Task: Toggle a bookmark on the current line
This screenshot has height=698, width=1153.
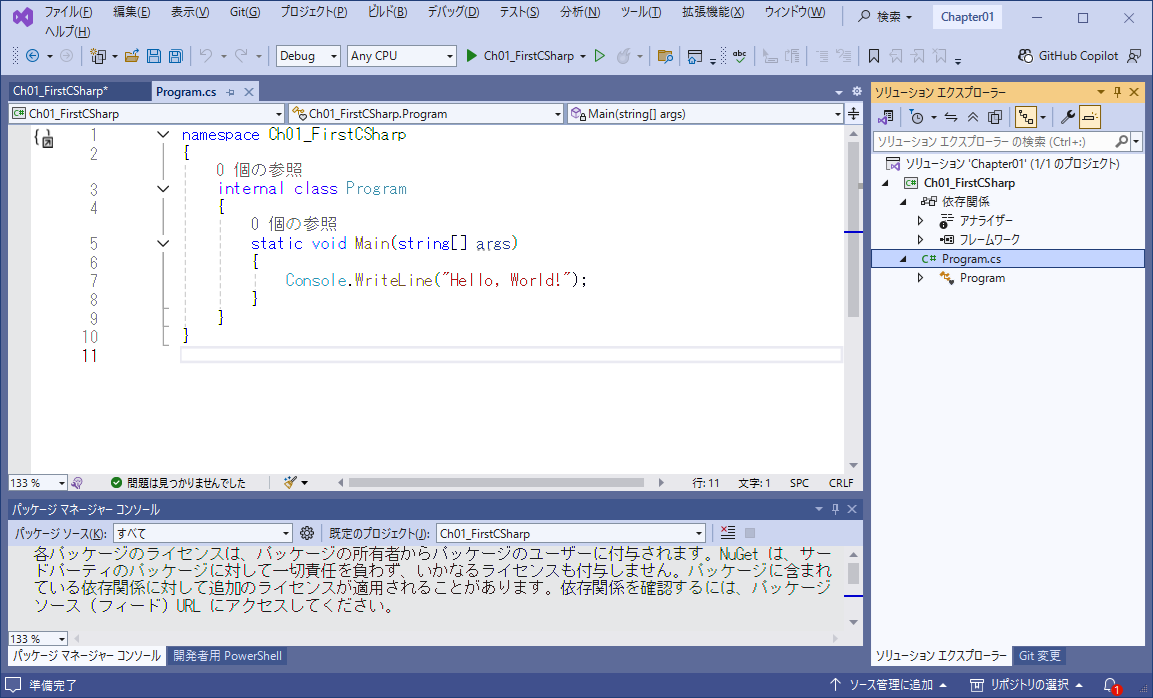Action: [x=874, y=56]
